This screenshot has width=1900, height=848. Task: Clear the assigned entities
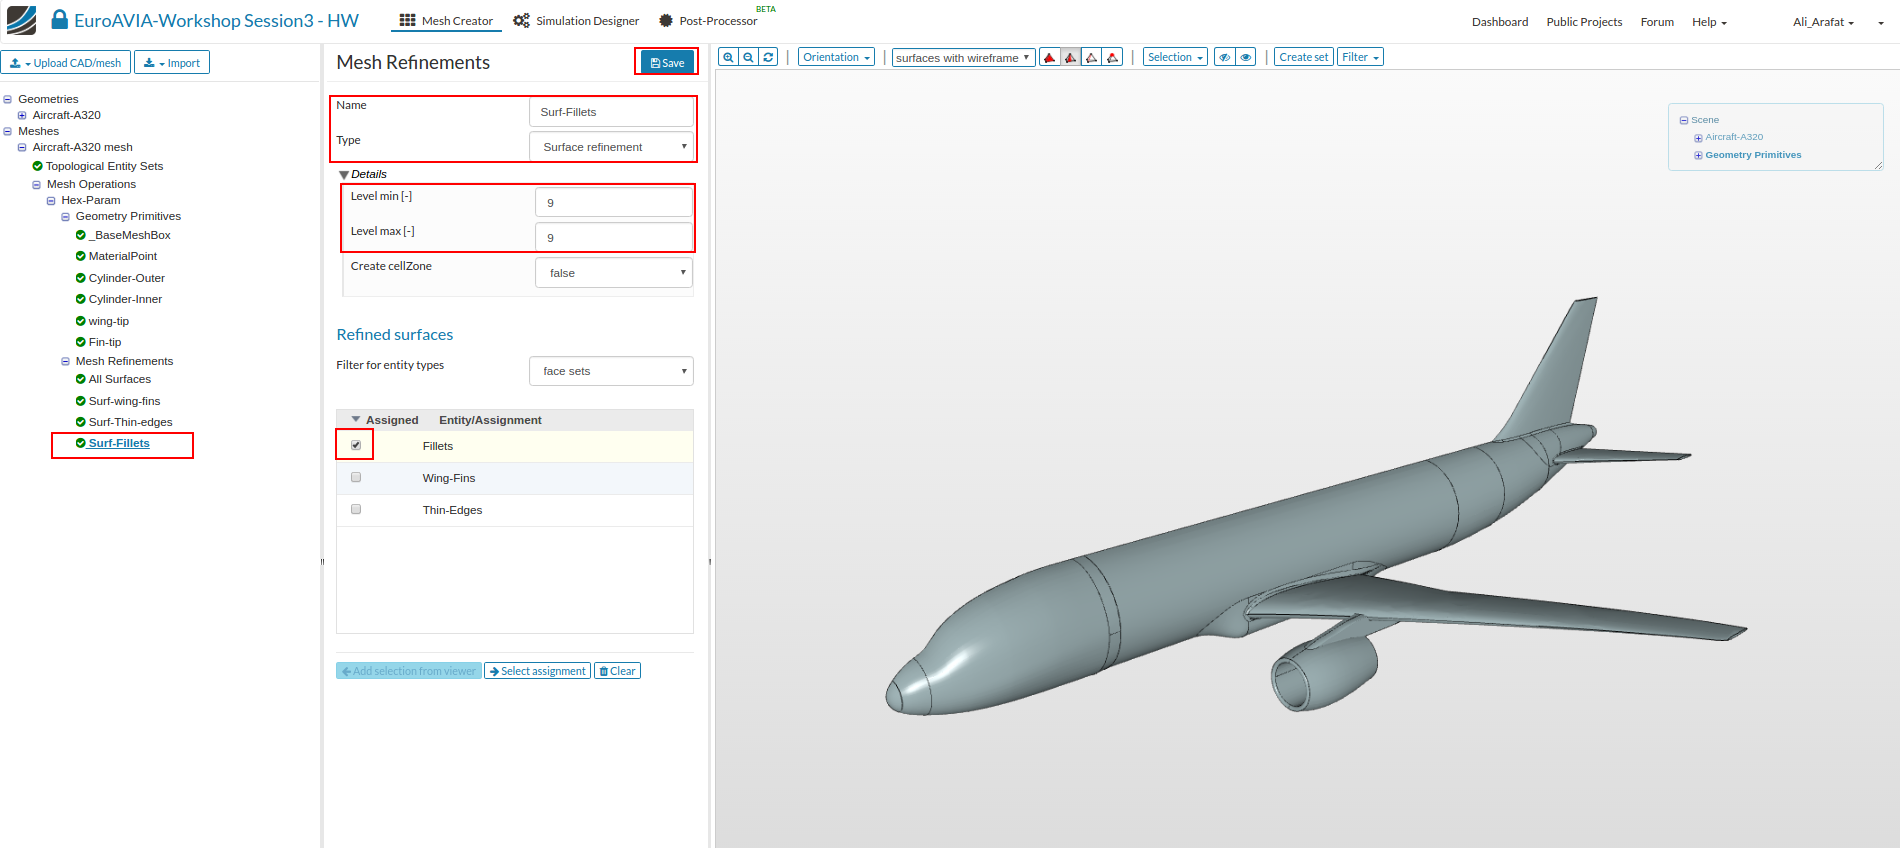coord(617,671)
